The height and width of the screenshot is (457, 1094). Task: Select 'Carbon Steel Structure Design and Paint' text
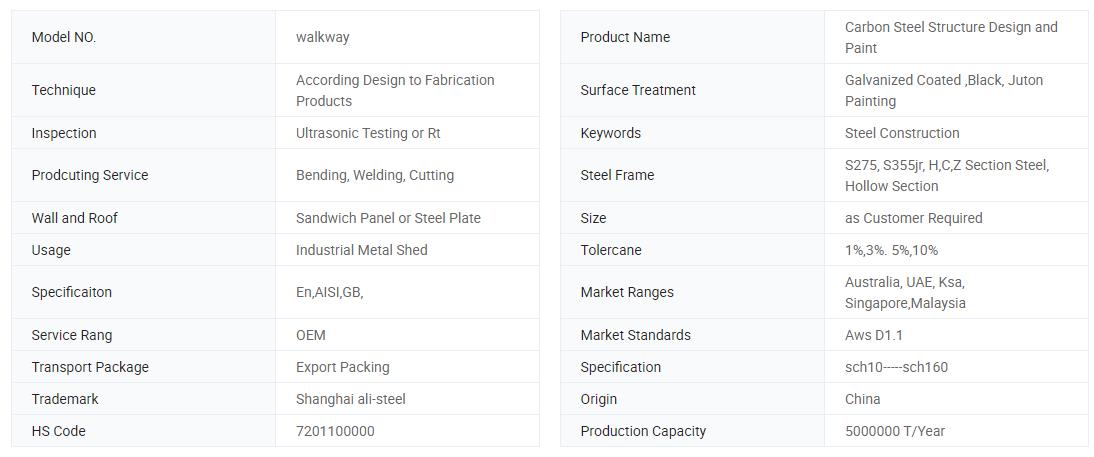click(x=951, y=38)
